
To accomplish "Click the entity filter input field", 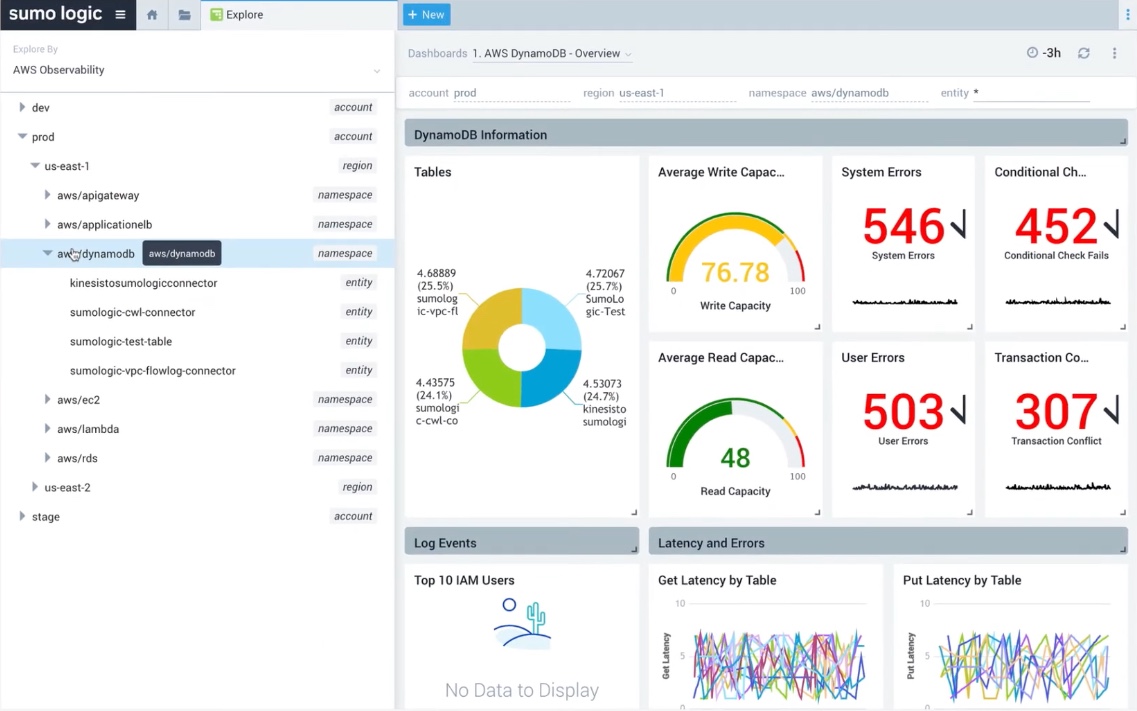I will pos(1030,93).
